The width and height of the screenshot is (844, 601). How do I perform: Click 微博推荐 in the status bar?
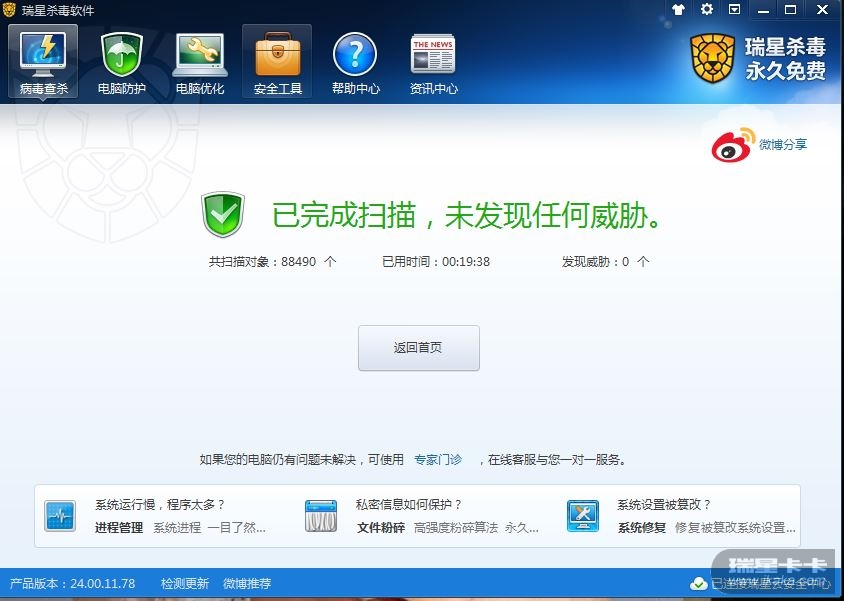[x=247, y=583]
